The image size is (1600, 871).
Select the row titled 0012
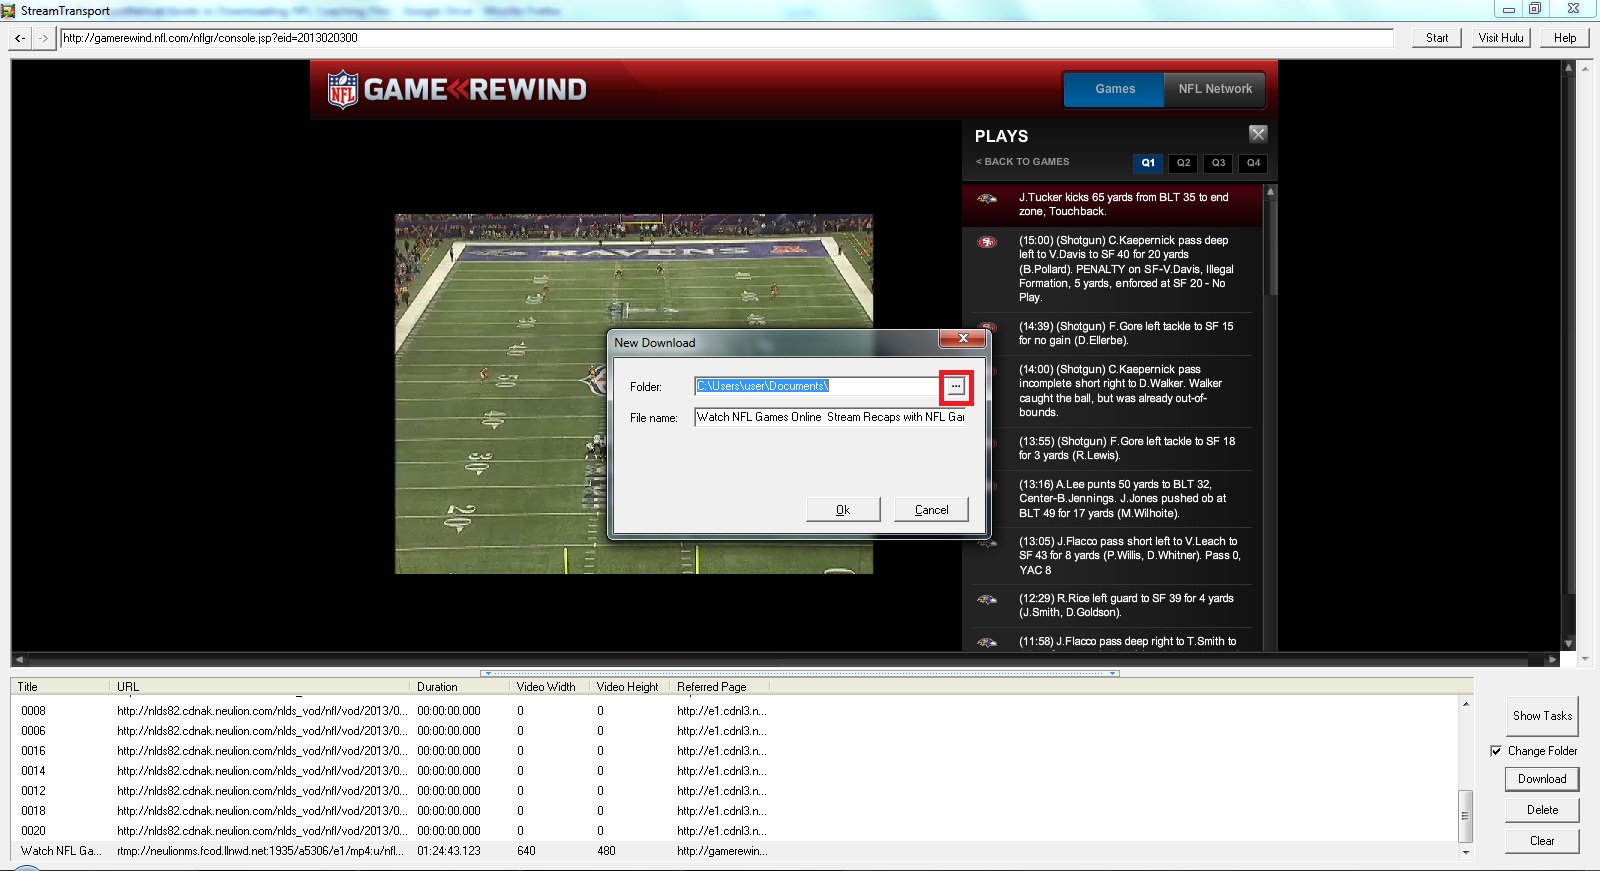735,791
